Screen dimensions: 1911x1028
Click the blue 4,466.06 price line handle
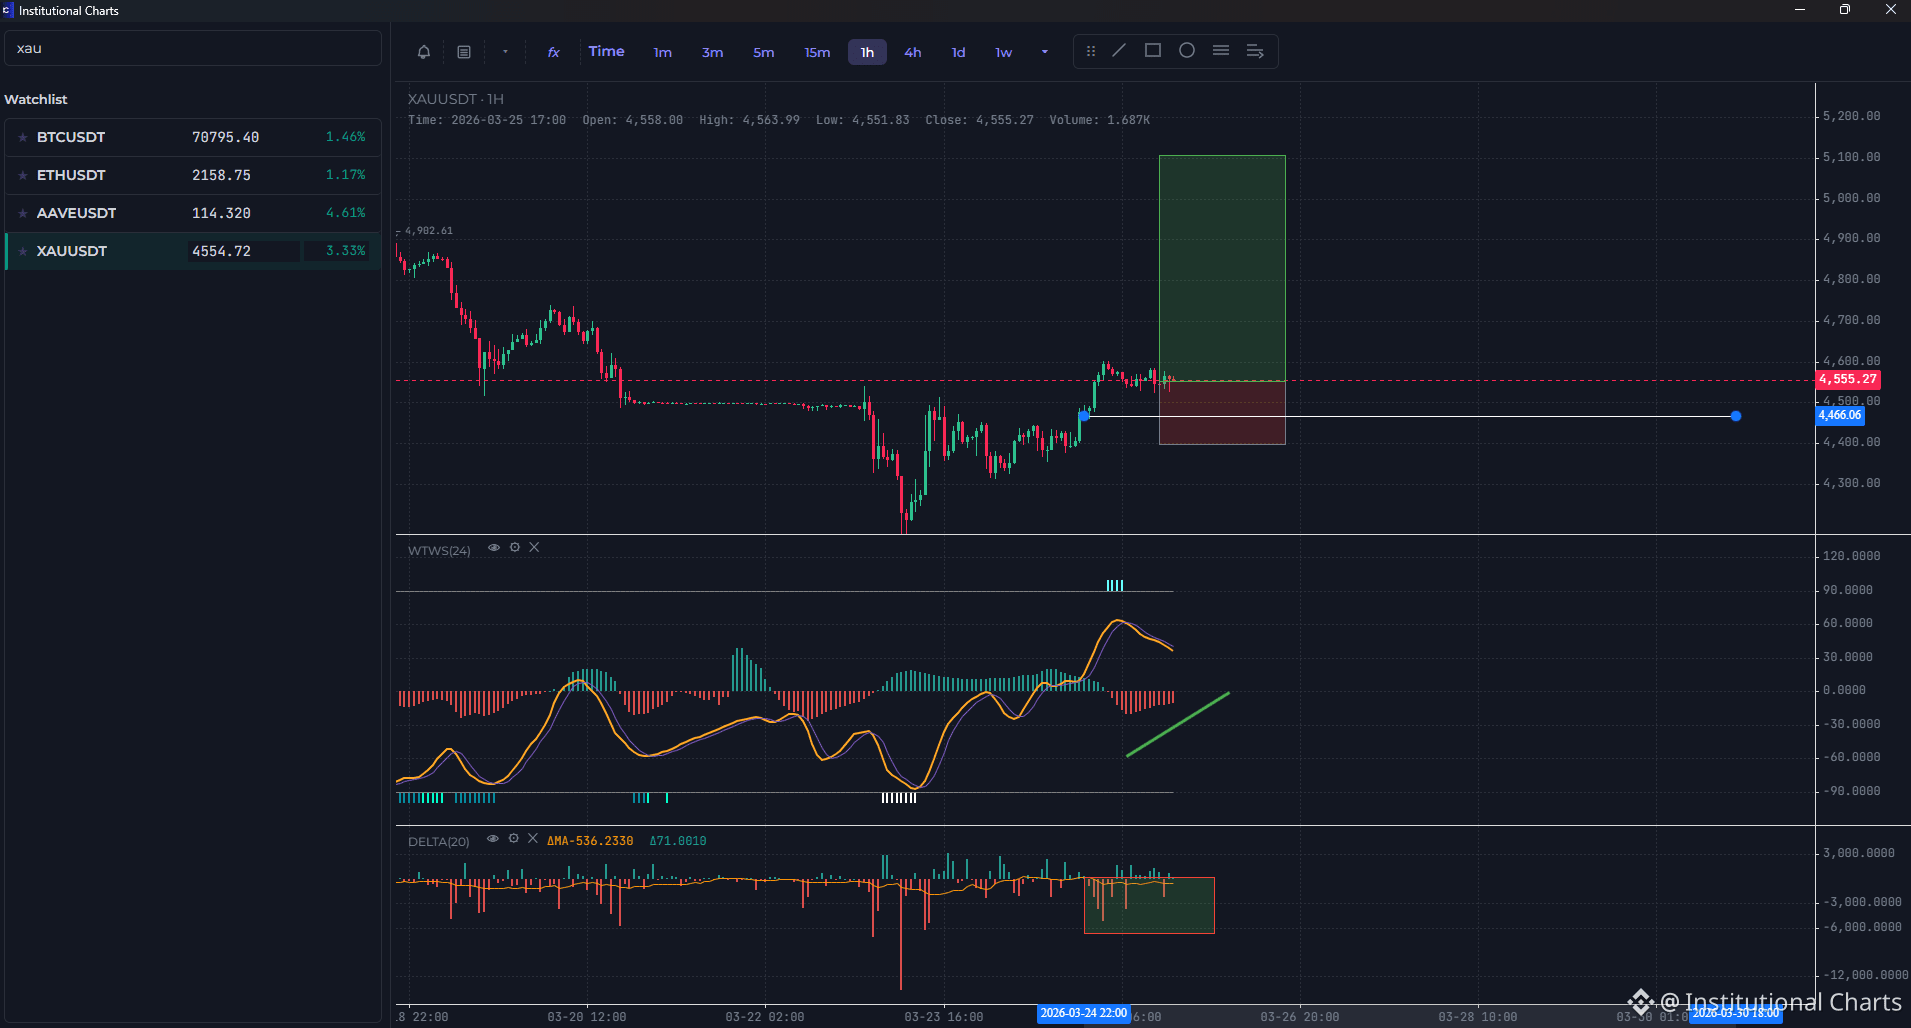(x=1736, y=416)
